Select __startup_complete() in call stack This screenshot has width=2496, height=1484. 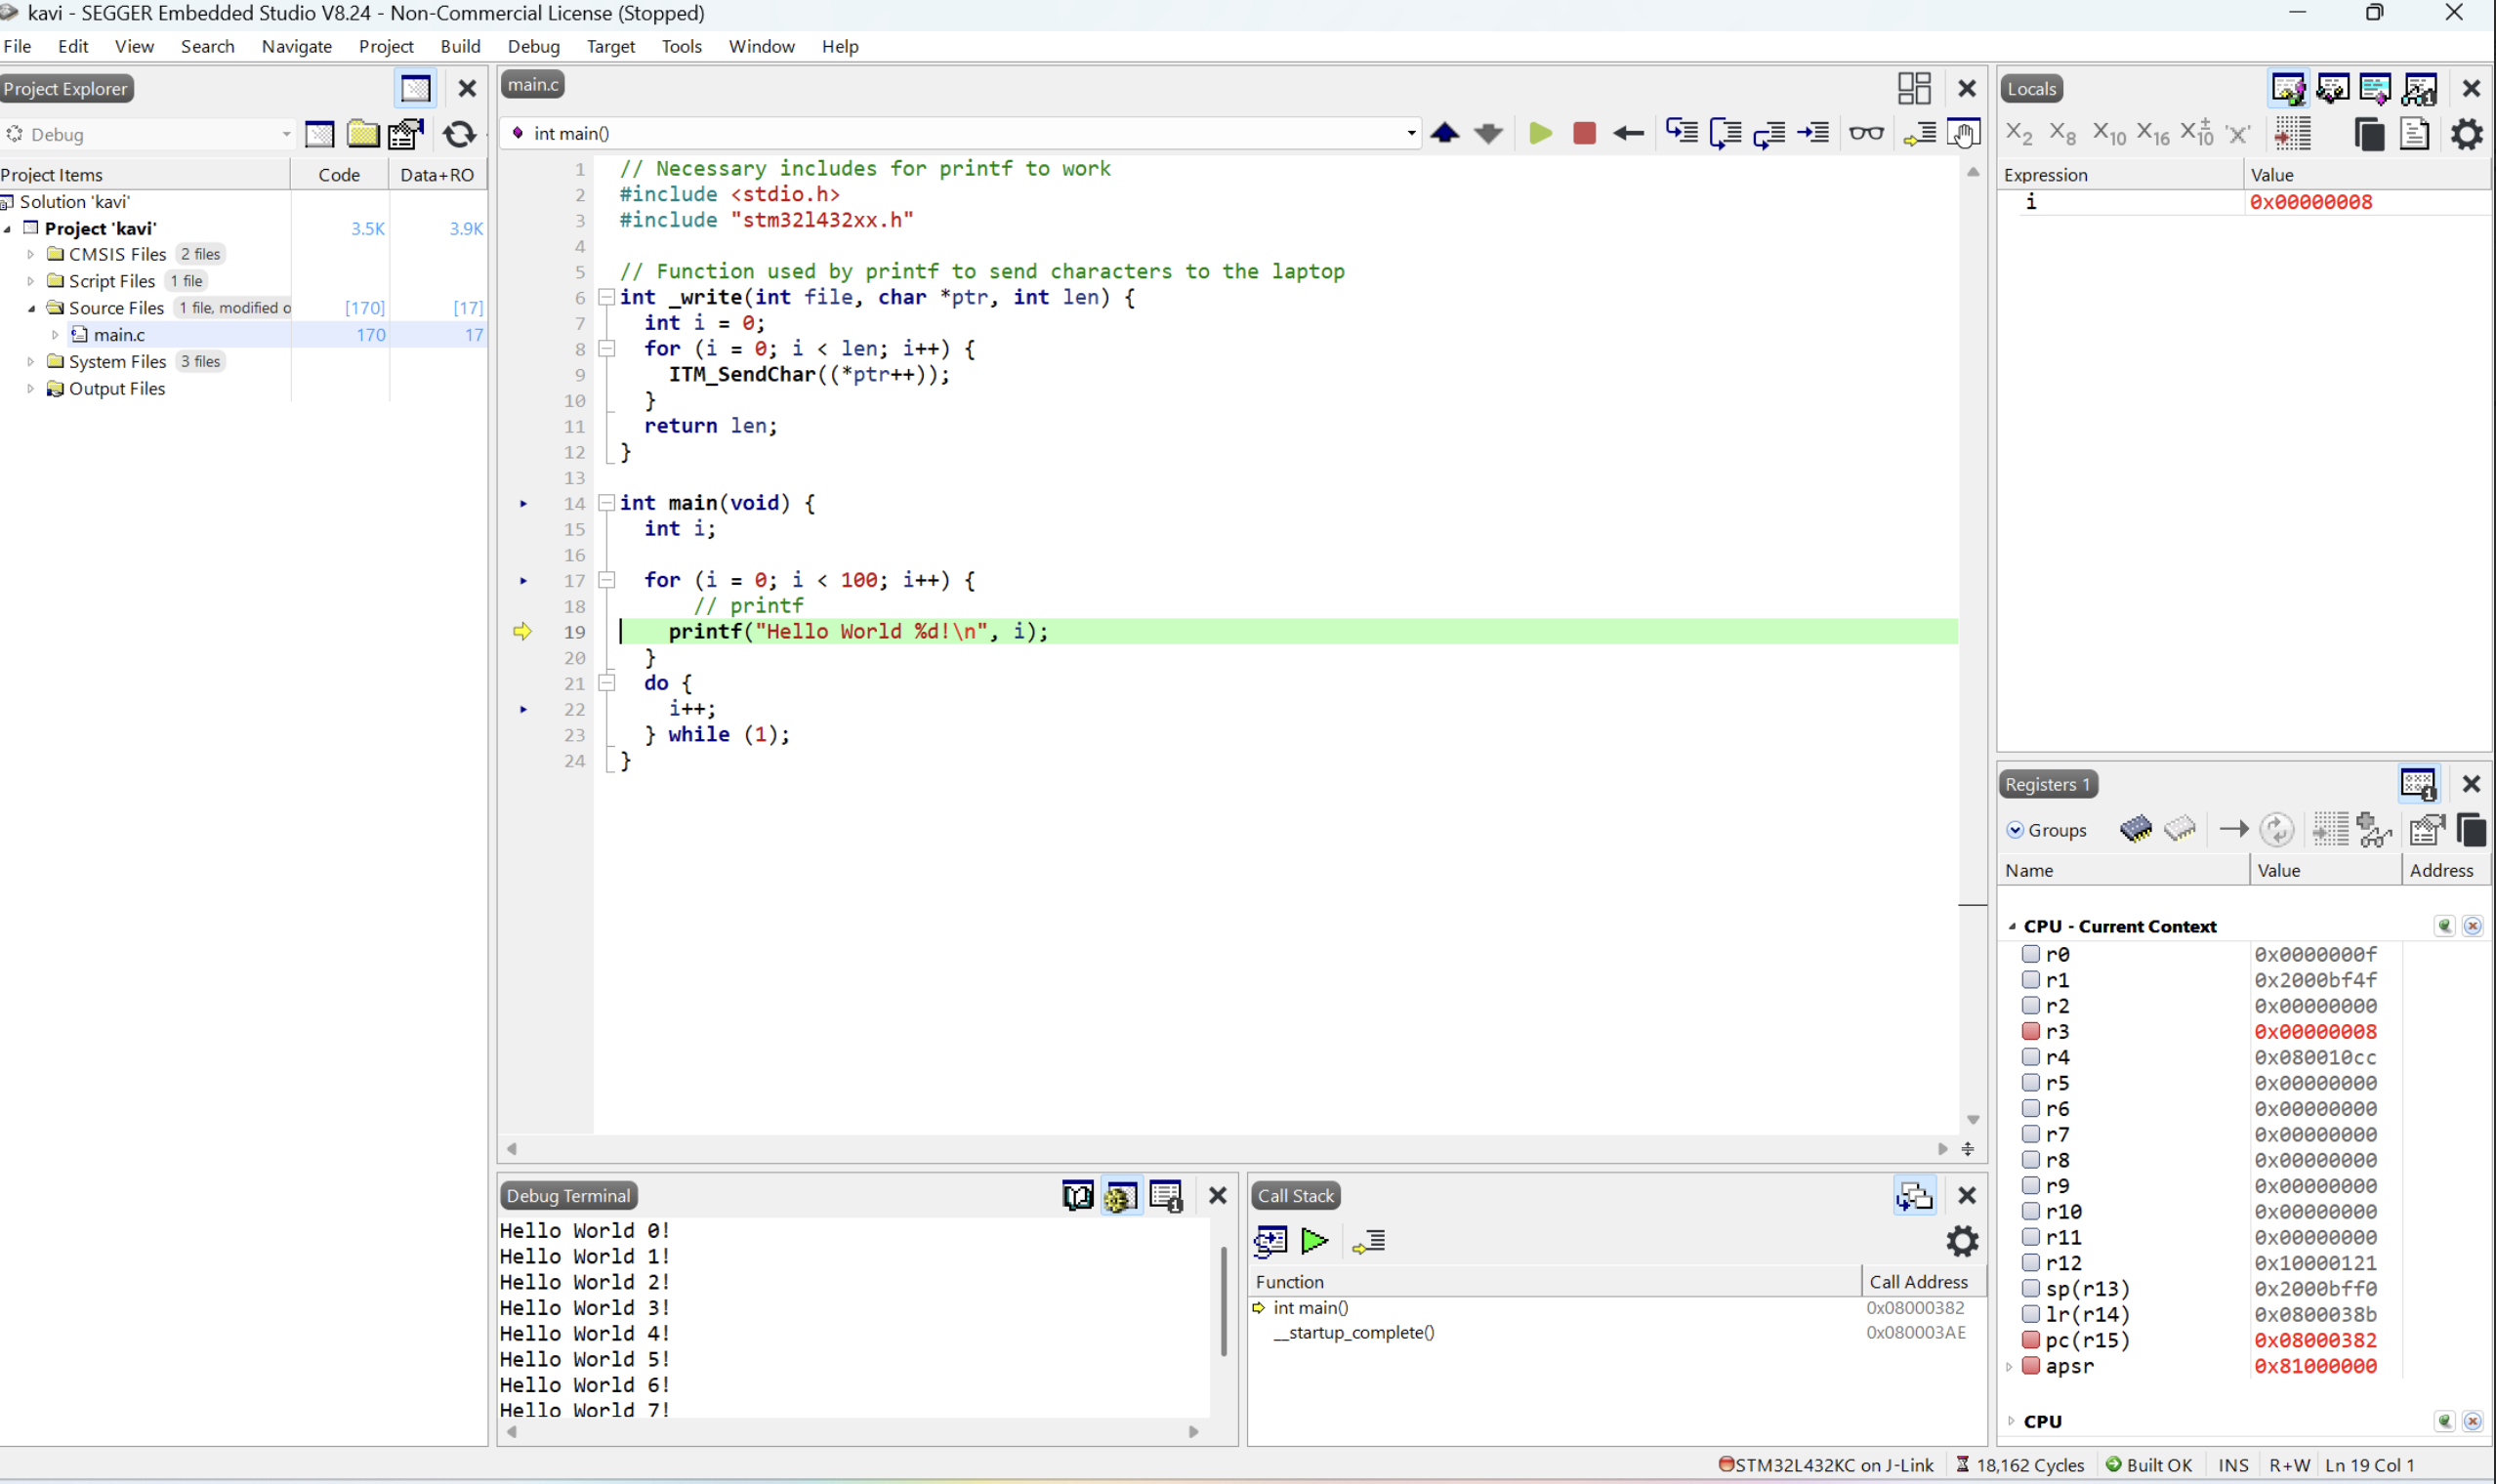tap(1353, 1332)
